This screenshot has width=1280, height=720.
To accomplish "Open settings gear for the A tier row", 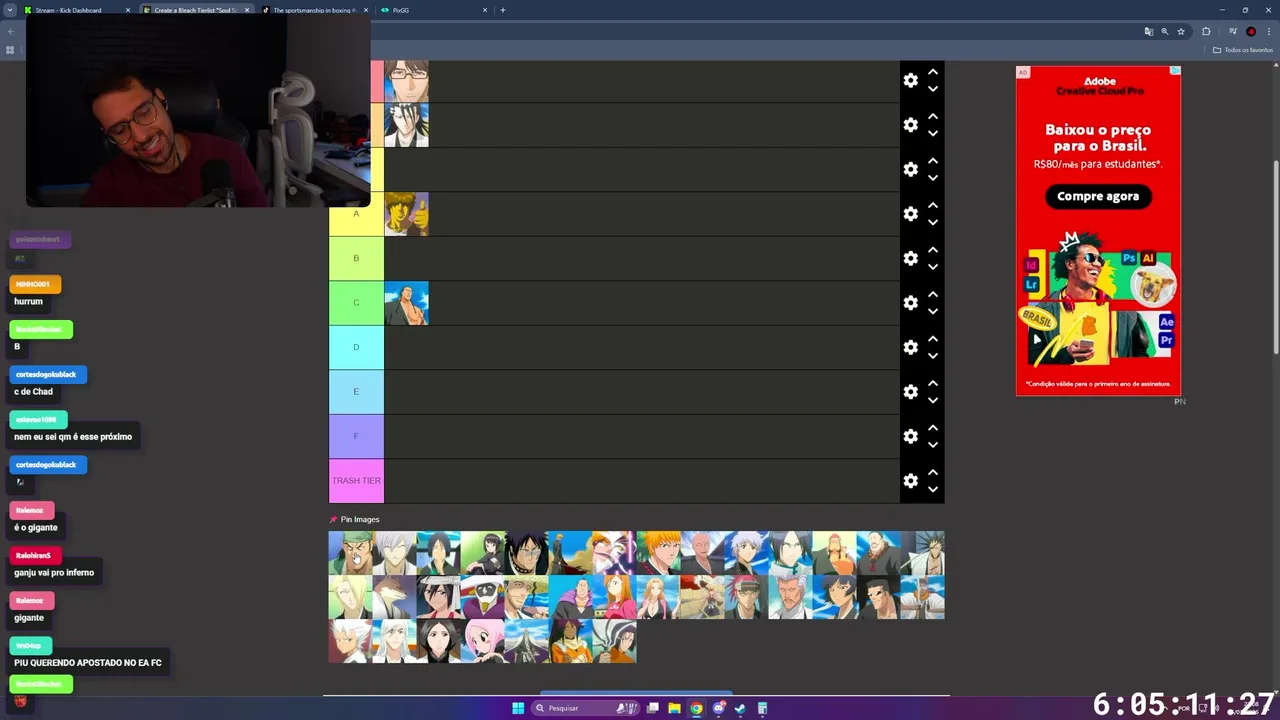I will pos(910,214).
